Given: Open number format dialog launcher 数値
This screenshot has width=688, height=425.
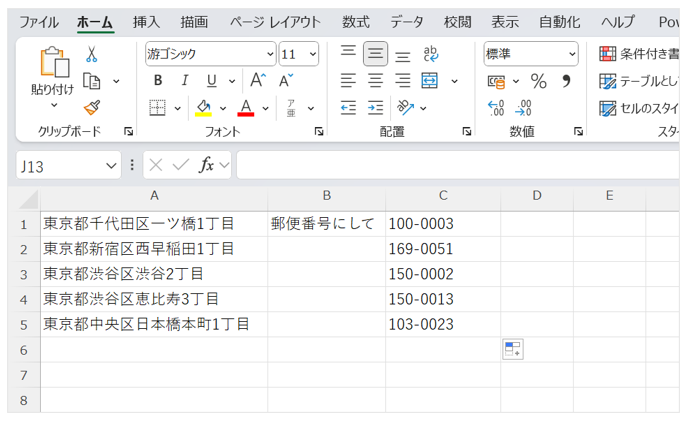Looking at the screenshot, I should (x=578, y=131).
